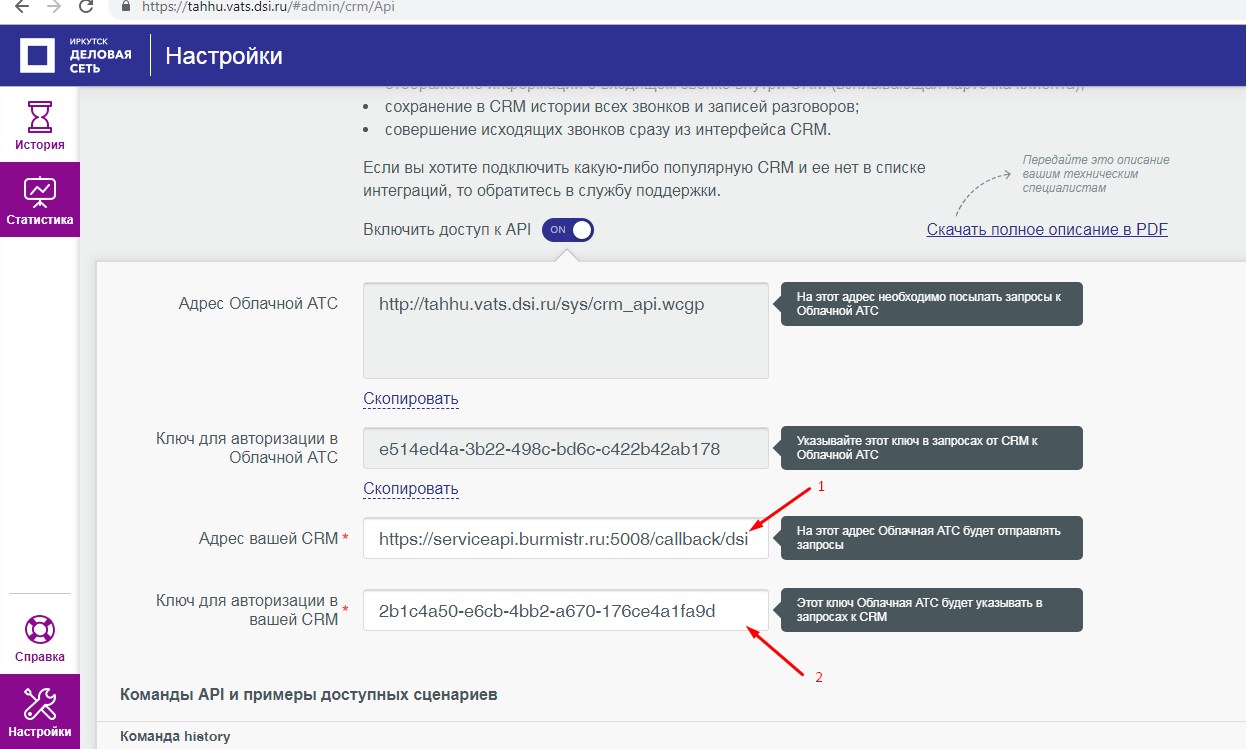Click the 'Команда history' heading

[175, 737]
